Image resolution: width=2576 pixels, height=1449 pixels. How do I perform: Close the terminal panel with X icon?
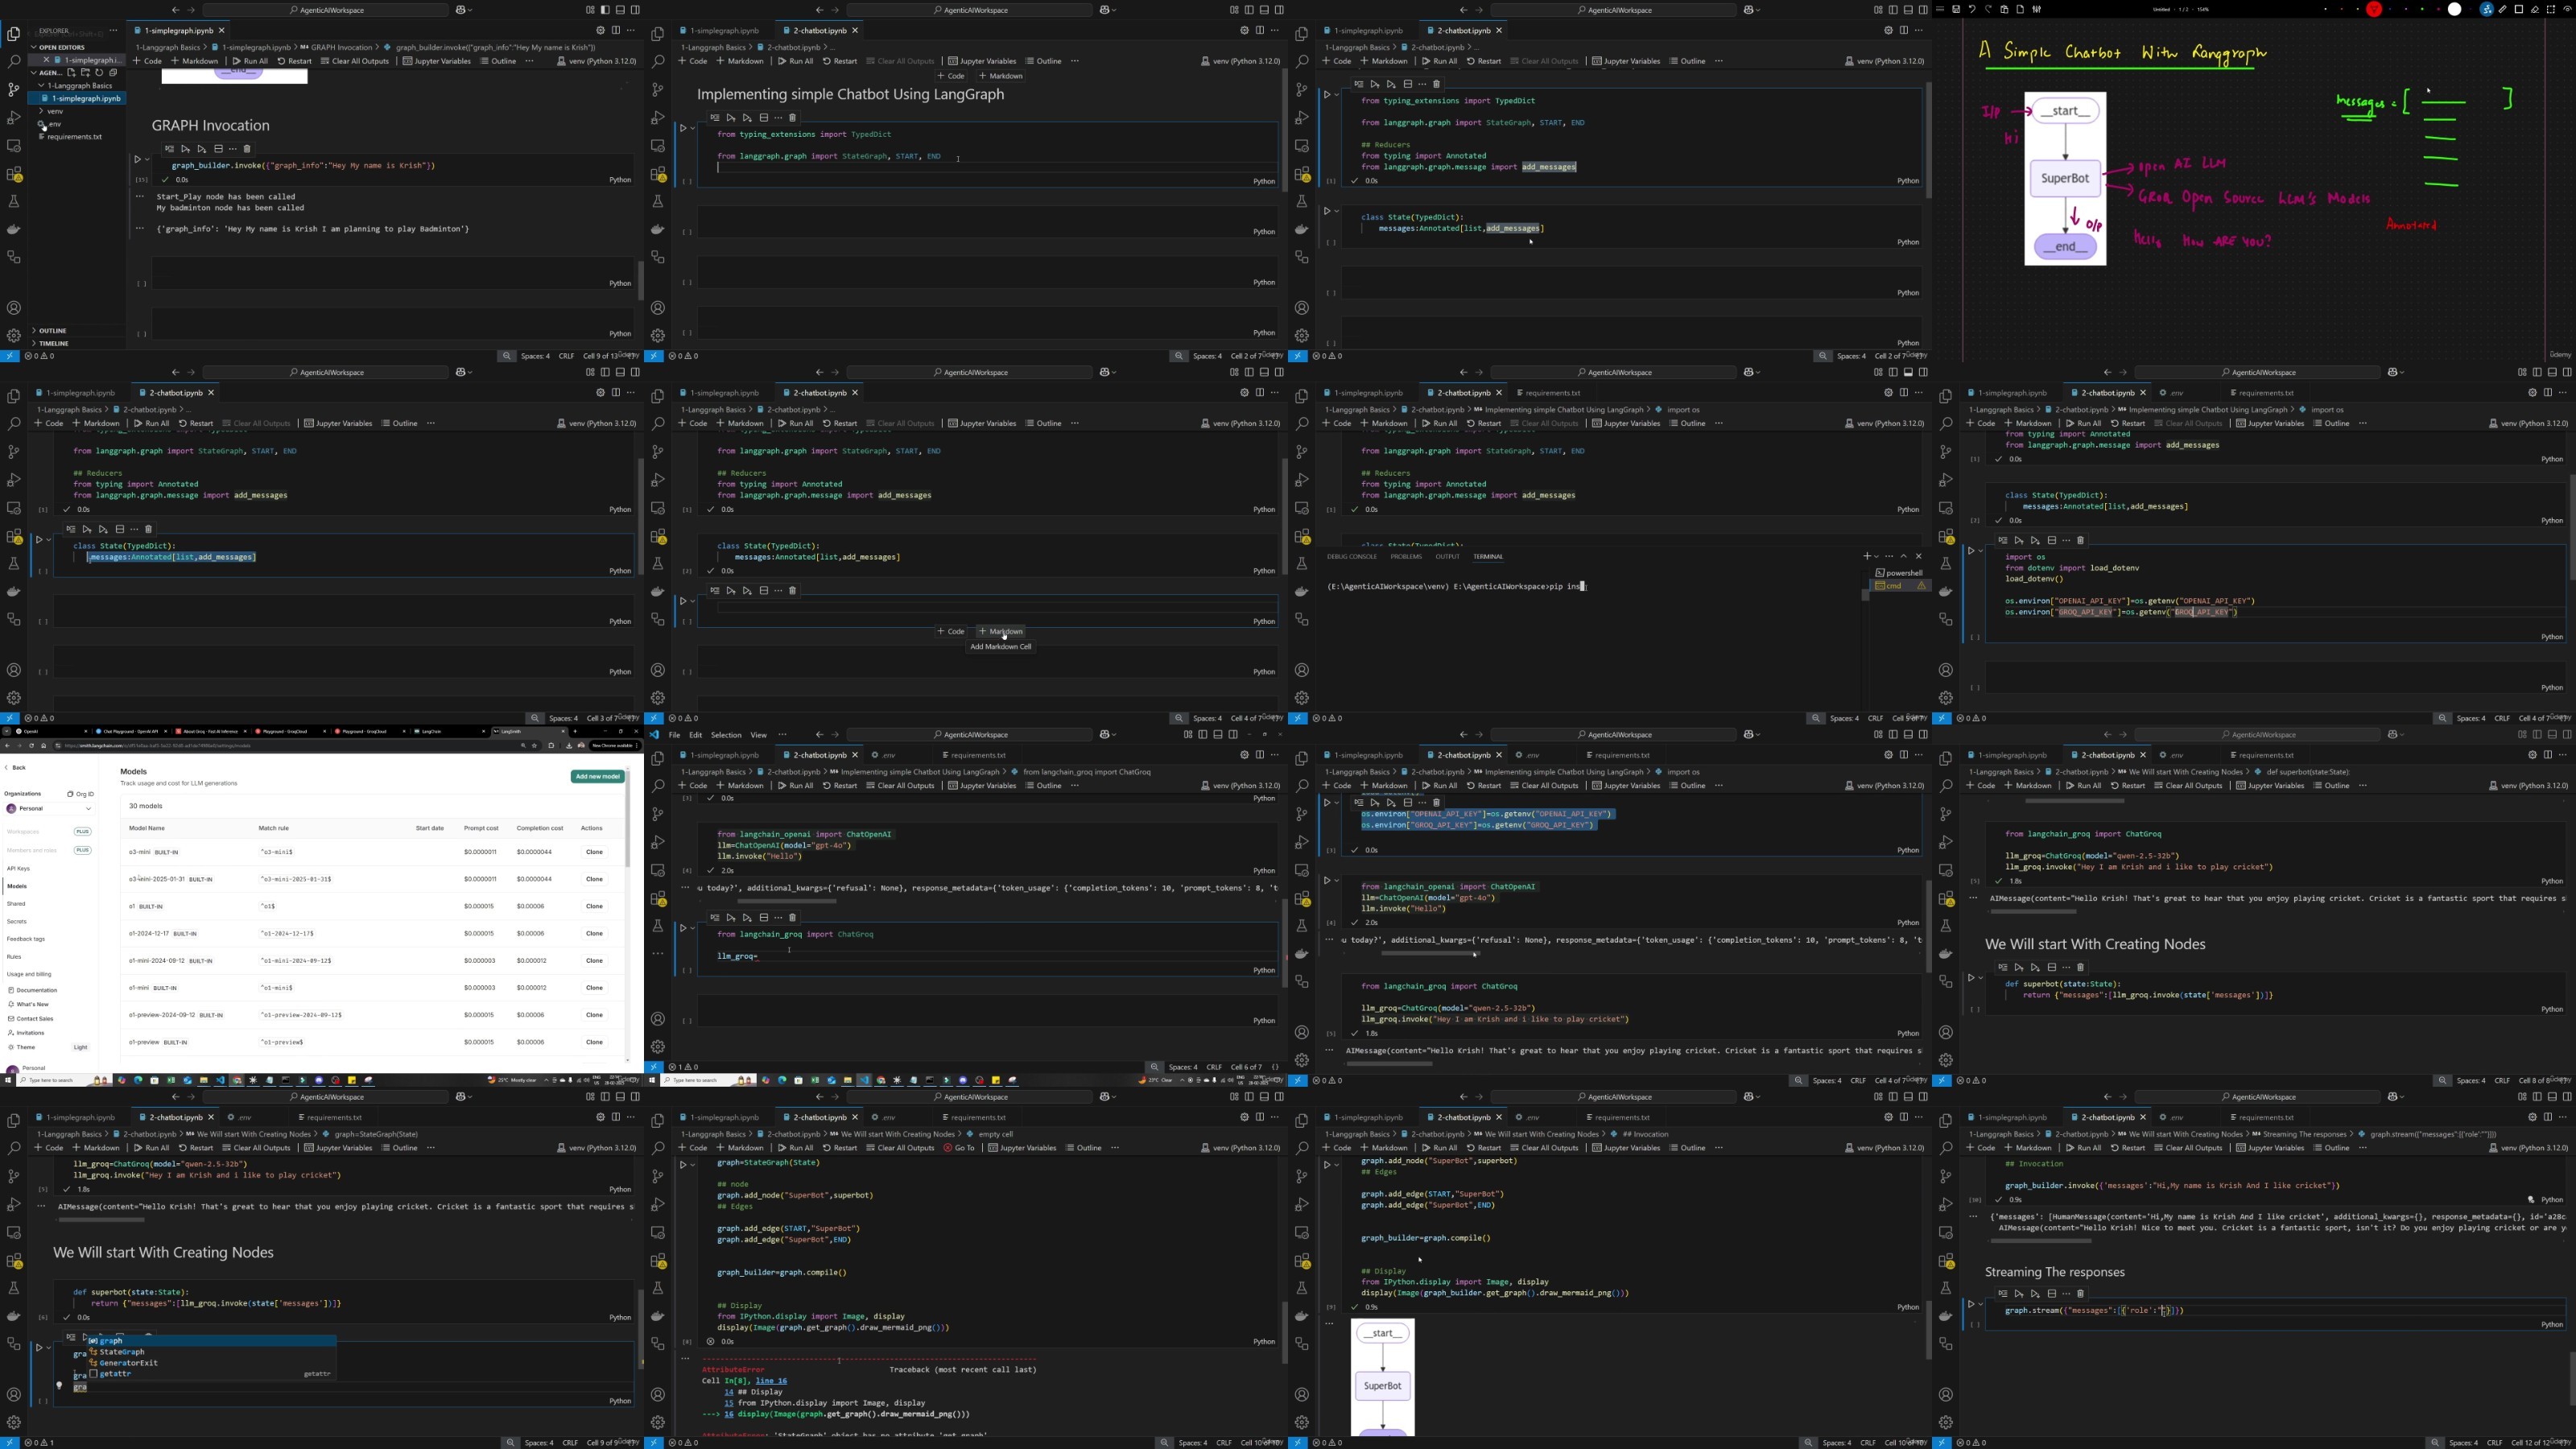(1918, 556)
